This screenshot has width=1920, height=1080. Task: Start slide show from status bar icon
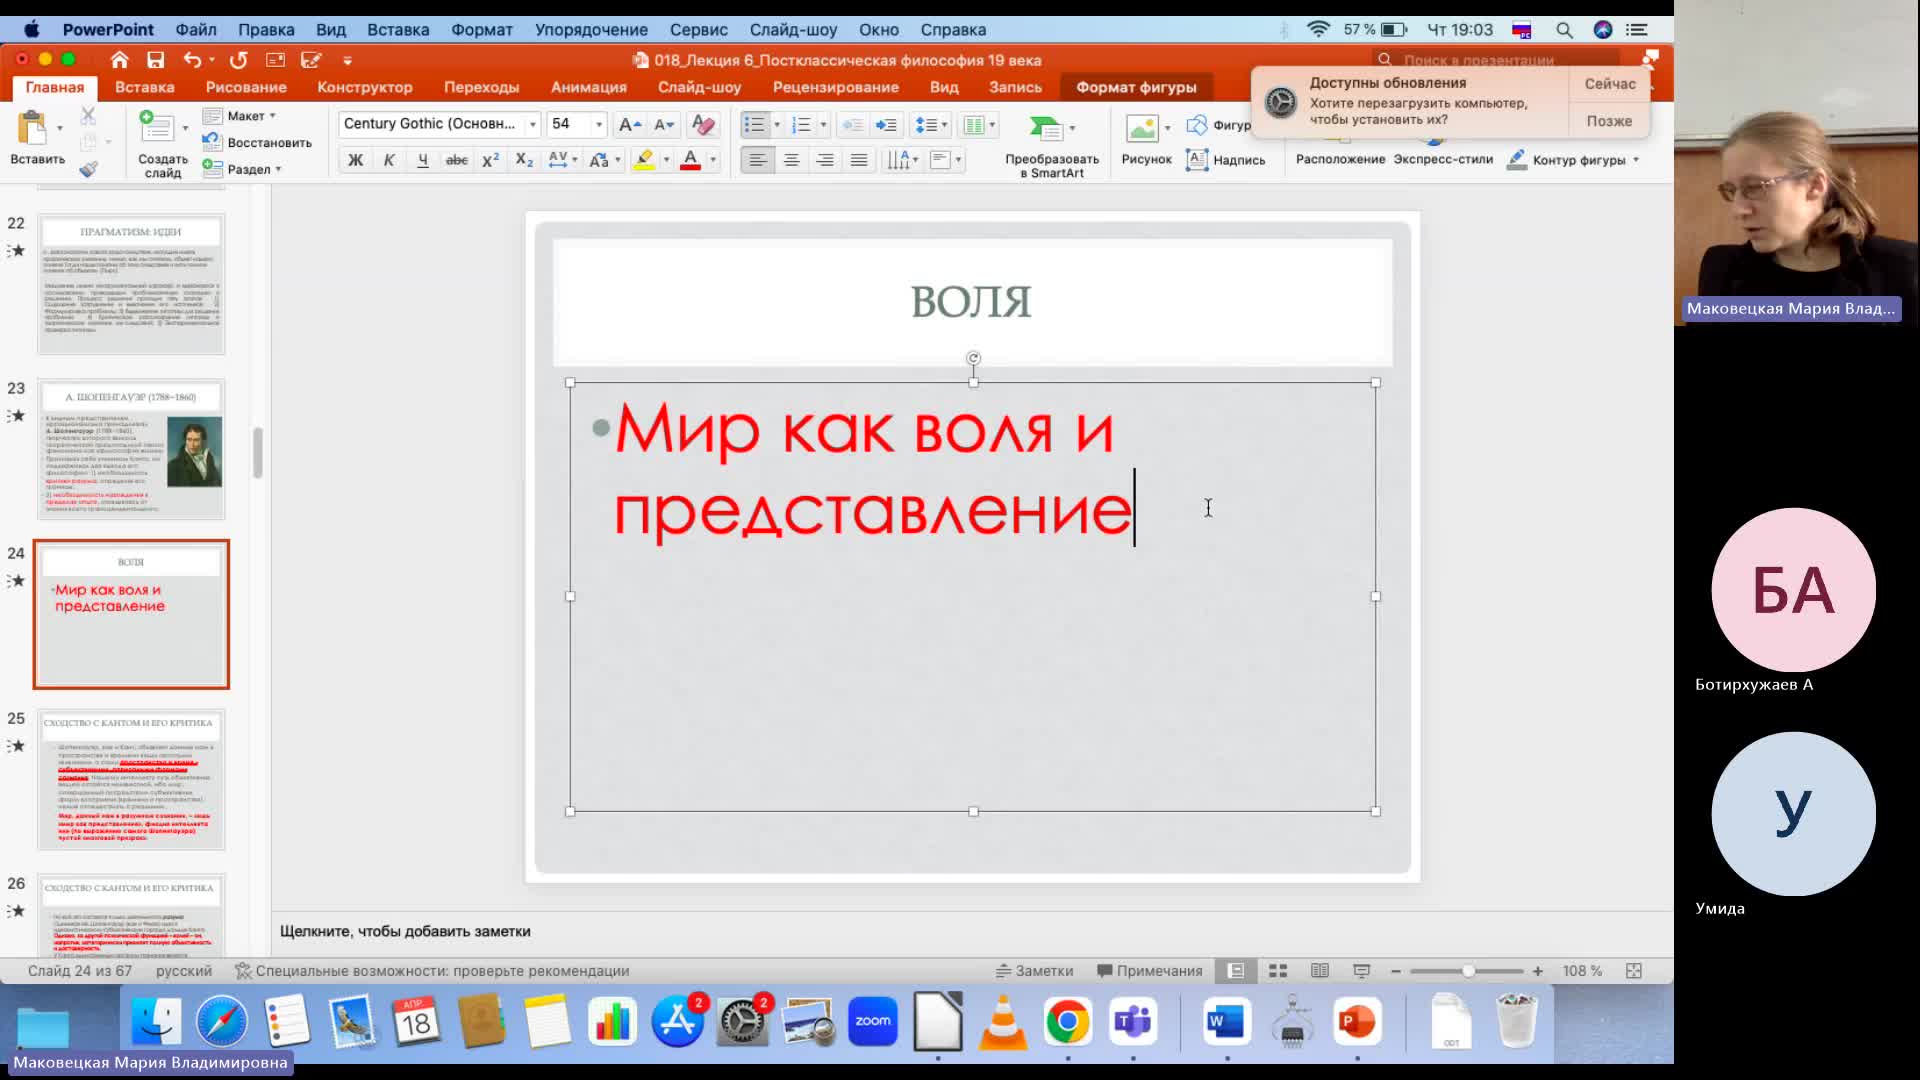coord(1361,971)
